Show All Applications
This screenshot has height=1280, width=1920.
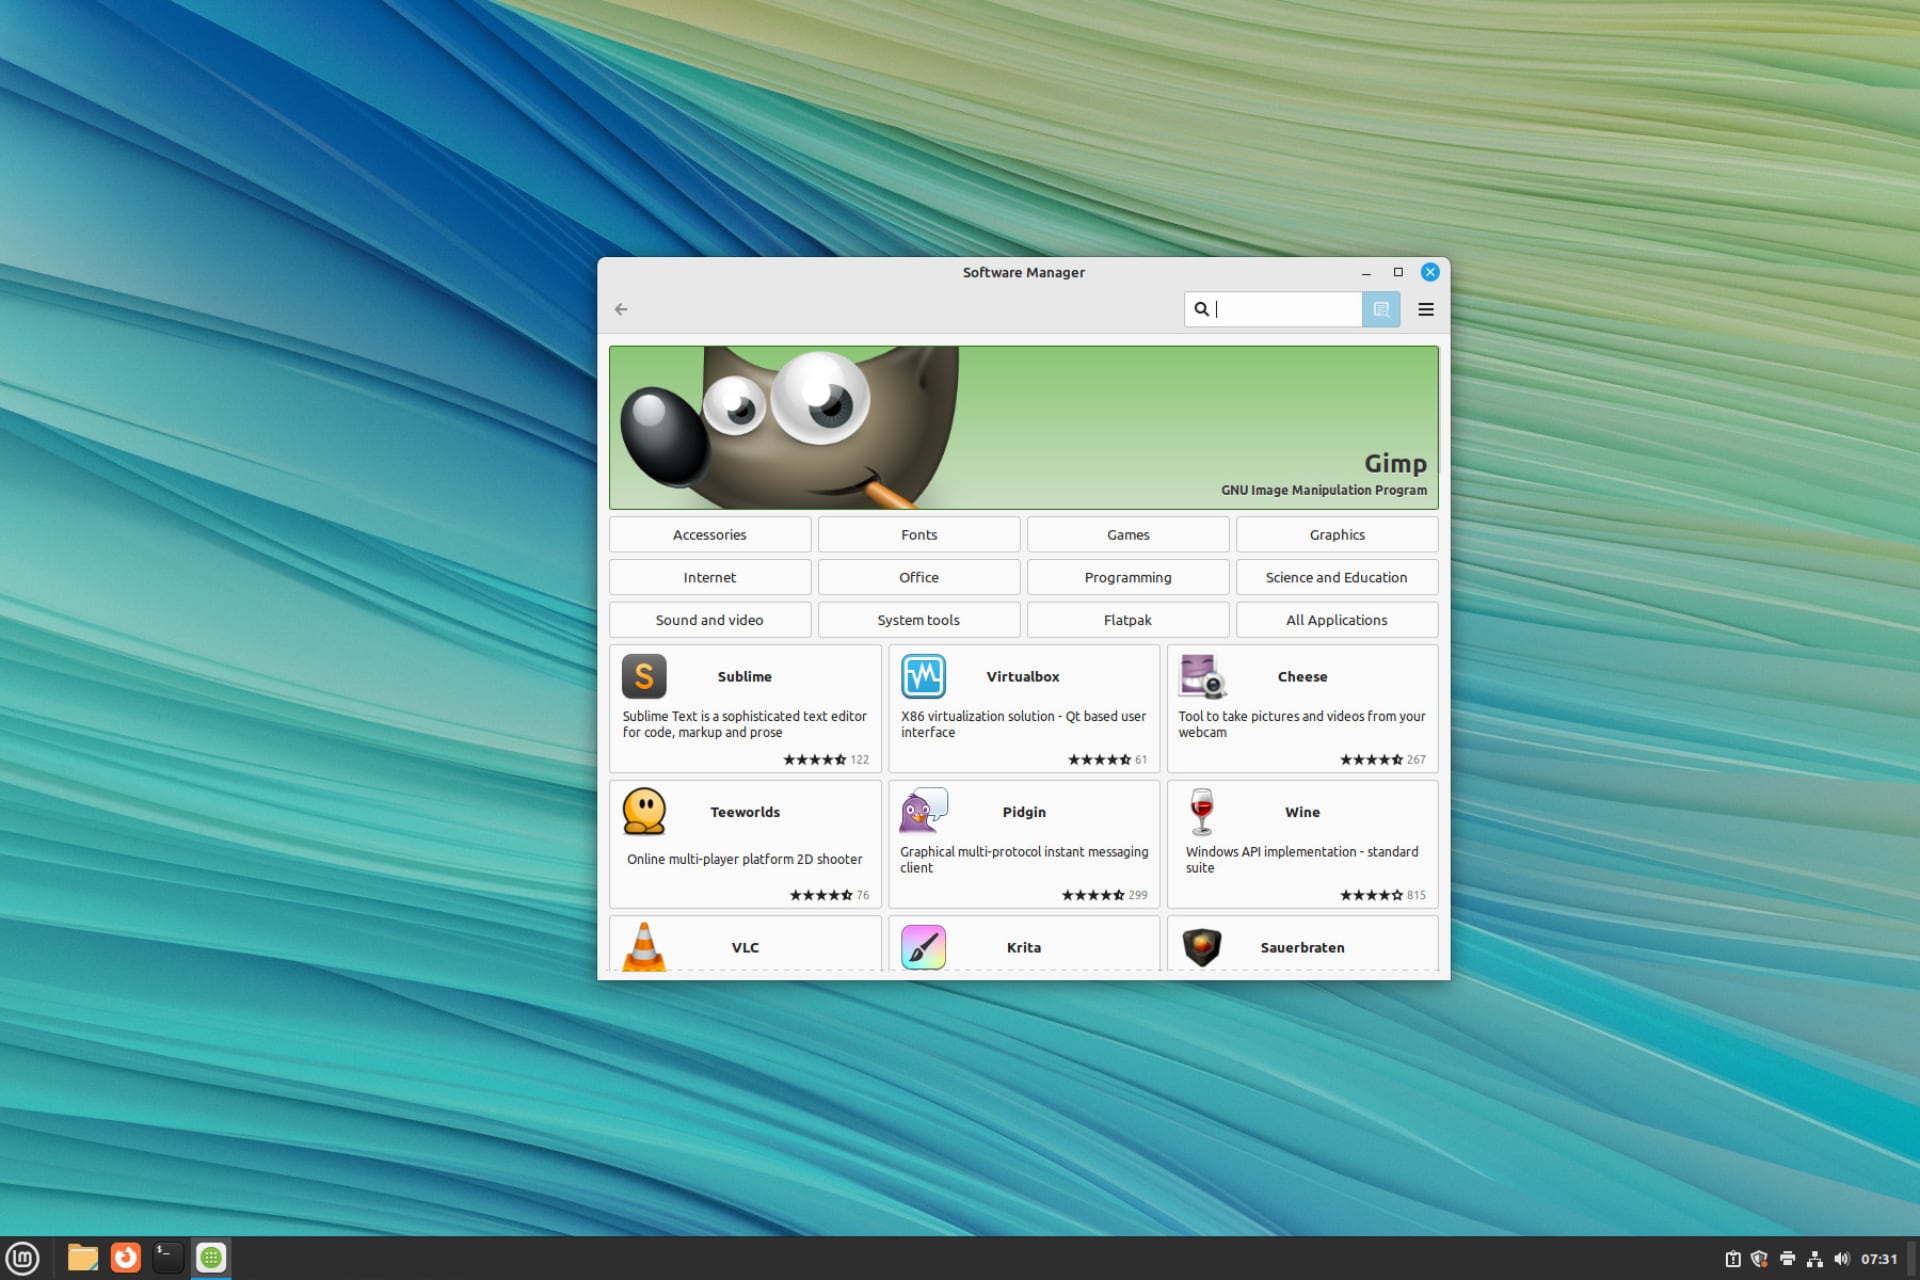(1336, 619)
